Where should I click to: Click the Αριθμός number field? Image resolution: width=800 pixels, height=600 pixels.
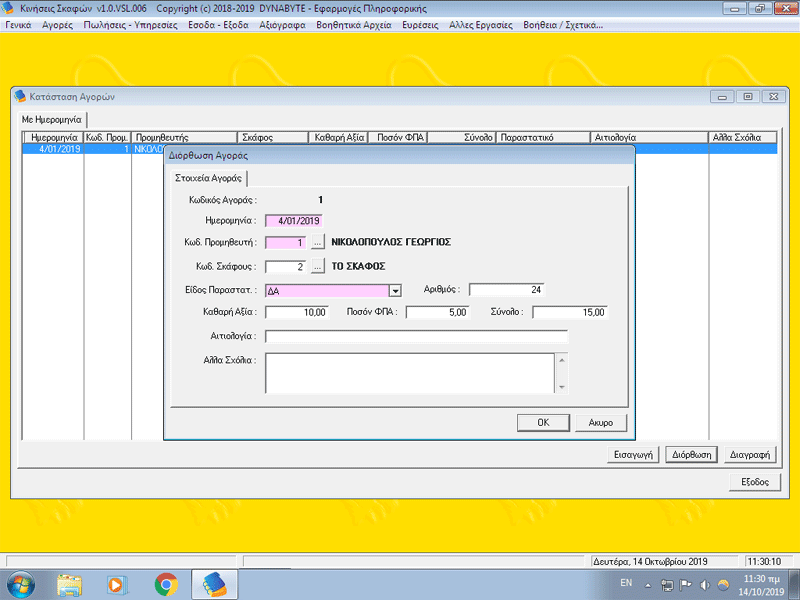click(x=507, y=290)
